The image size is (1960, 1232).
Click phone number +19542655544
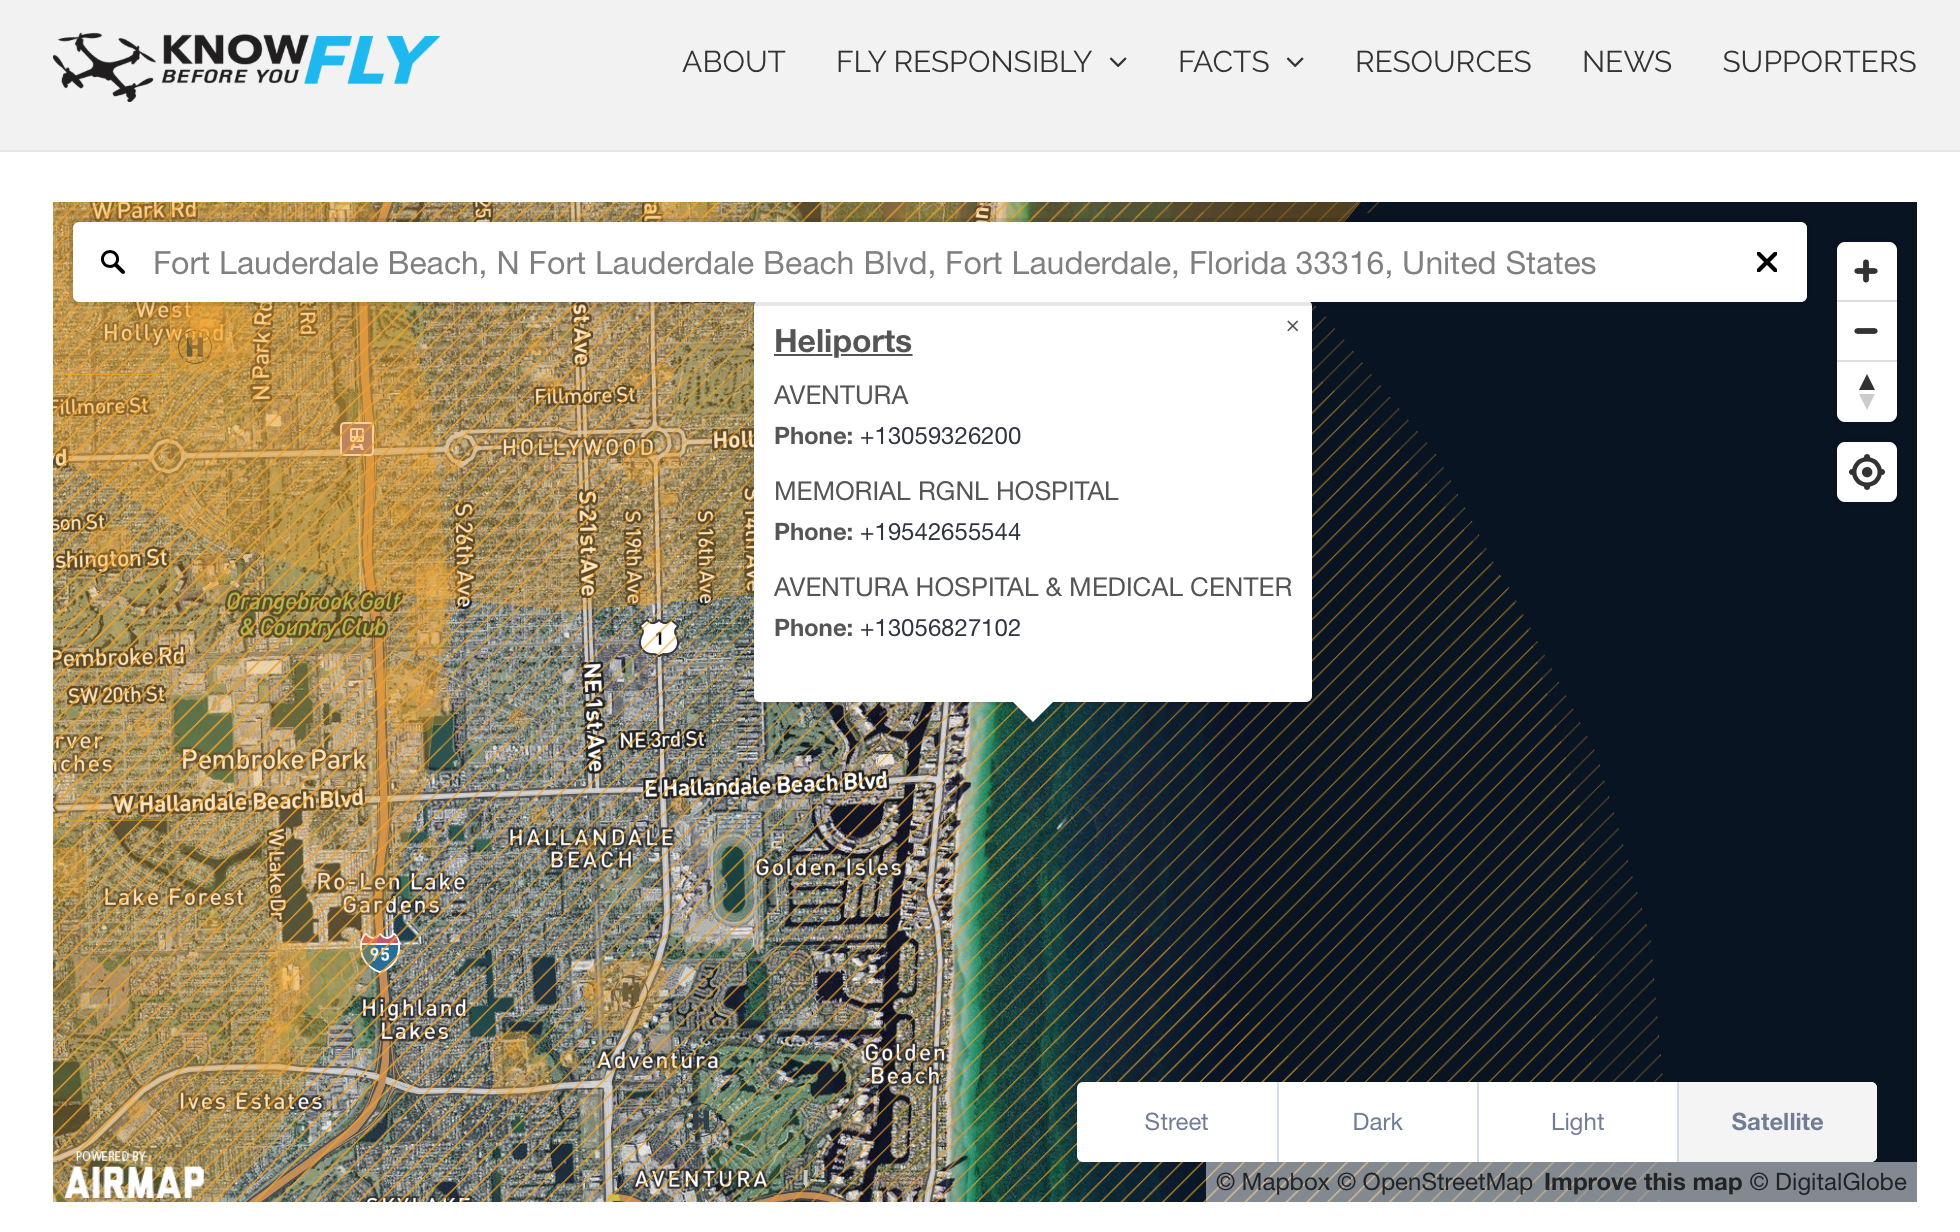(x=940, y=532)
